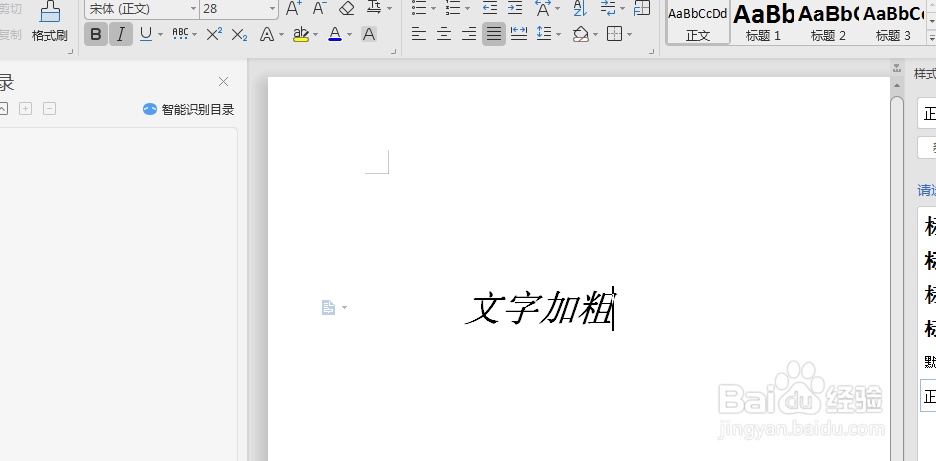Screen dimensions: 936x461
Task: Sort text with the A-Z icon
Action: 580,8
